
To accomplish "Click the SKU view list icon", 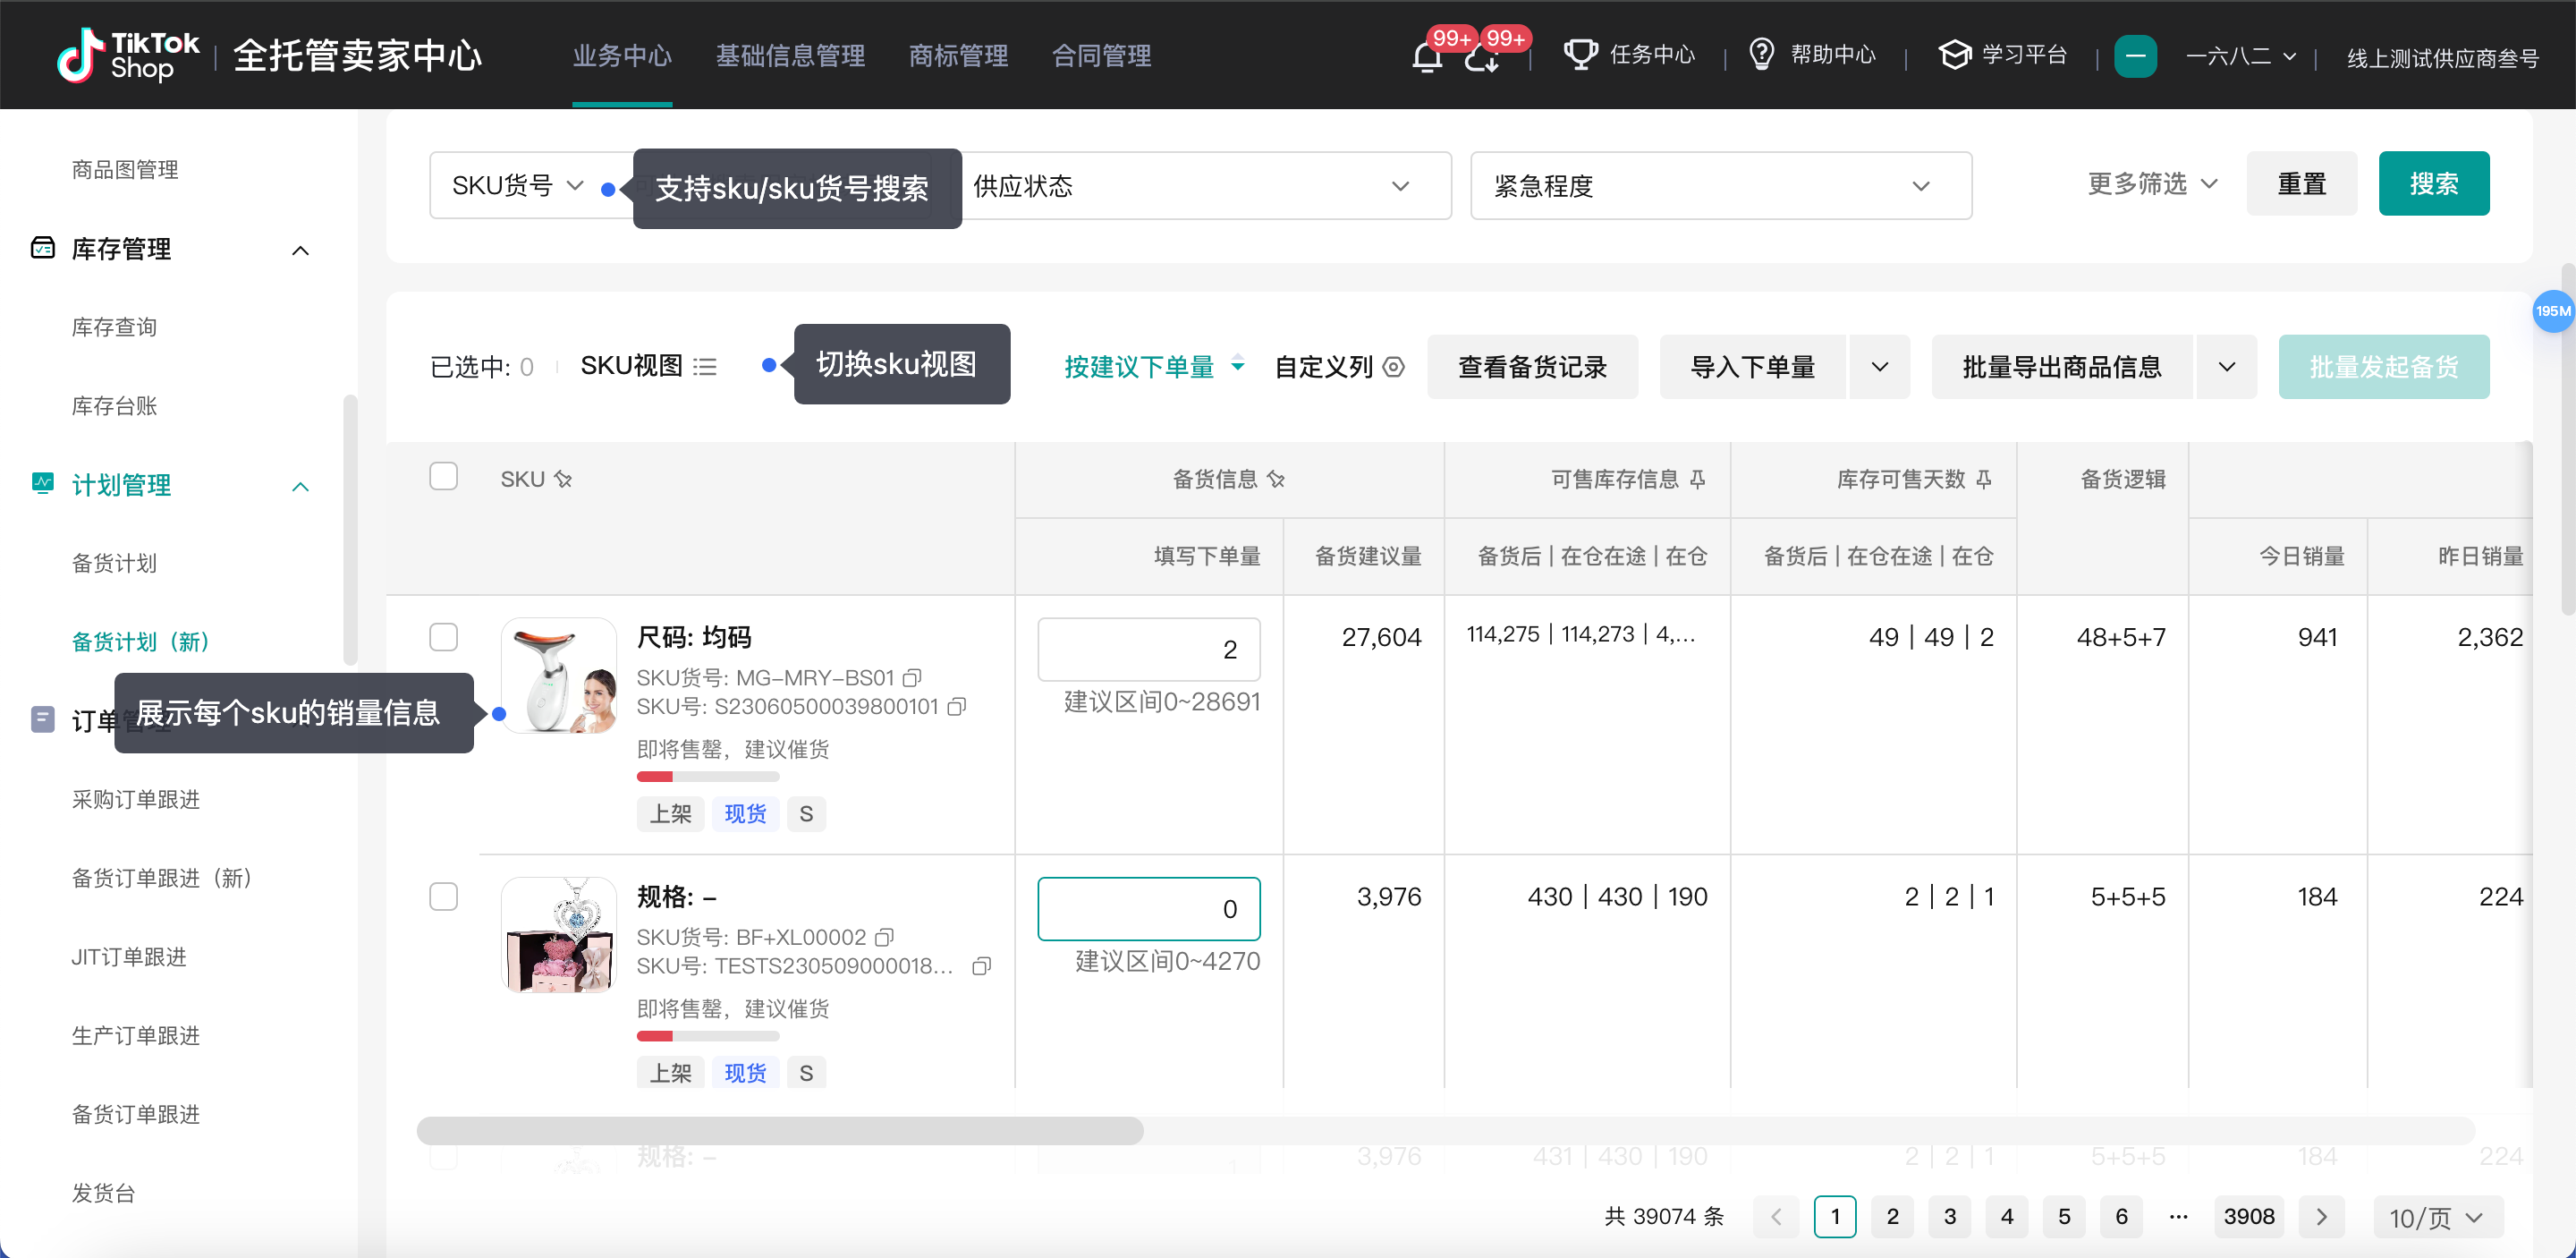I will (705, 367).
